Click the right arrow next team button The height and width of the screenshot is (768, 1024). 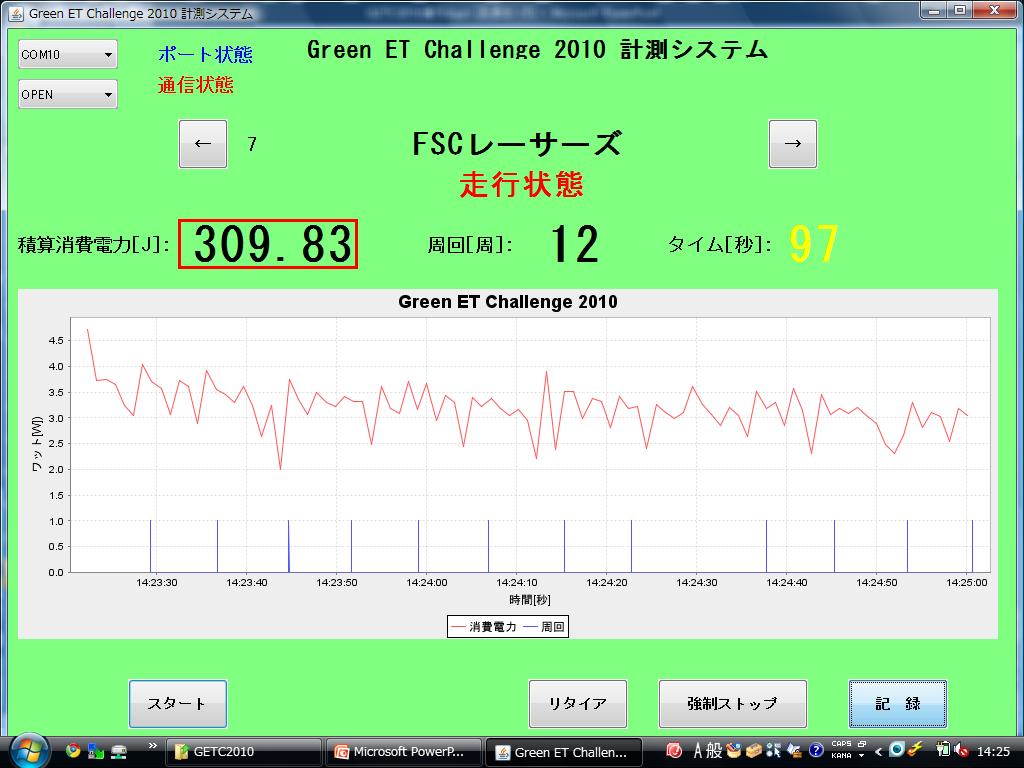(792, 144)
